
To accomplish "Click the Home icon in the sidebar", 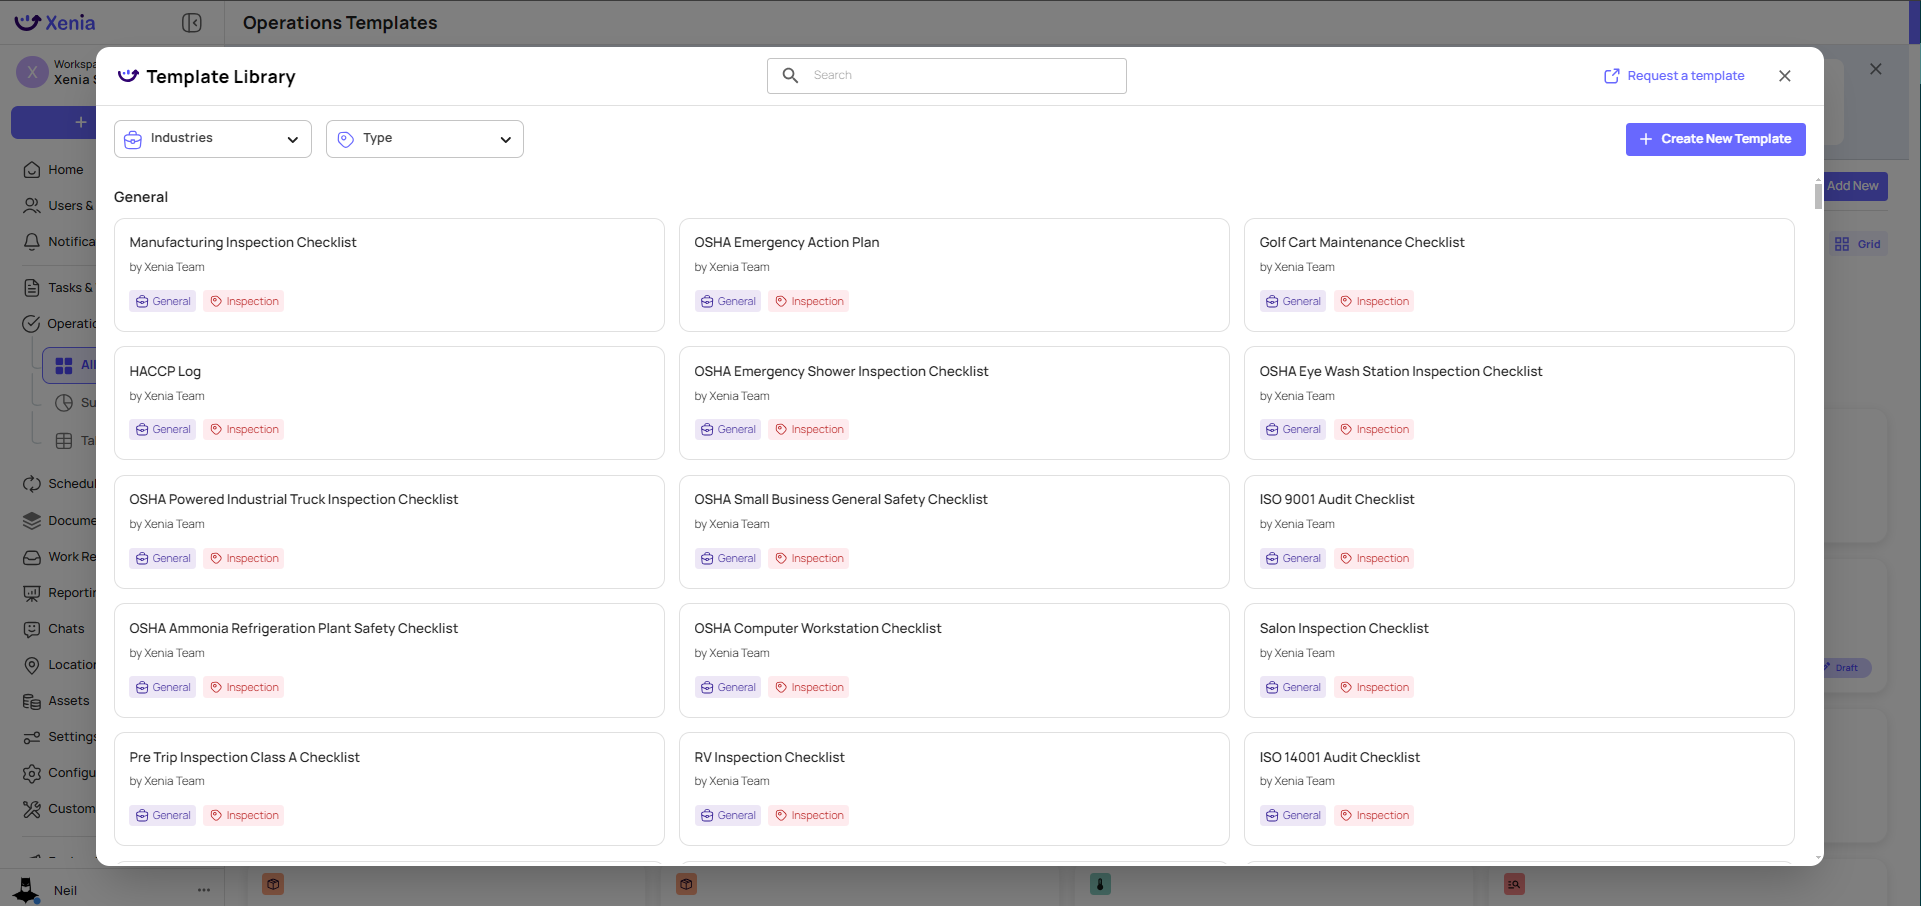I will click(x=32, y=170).
